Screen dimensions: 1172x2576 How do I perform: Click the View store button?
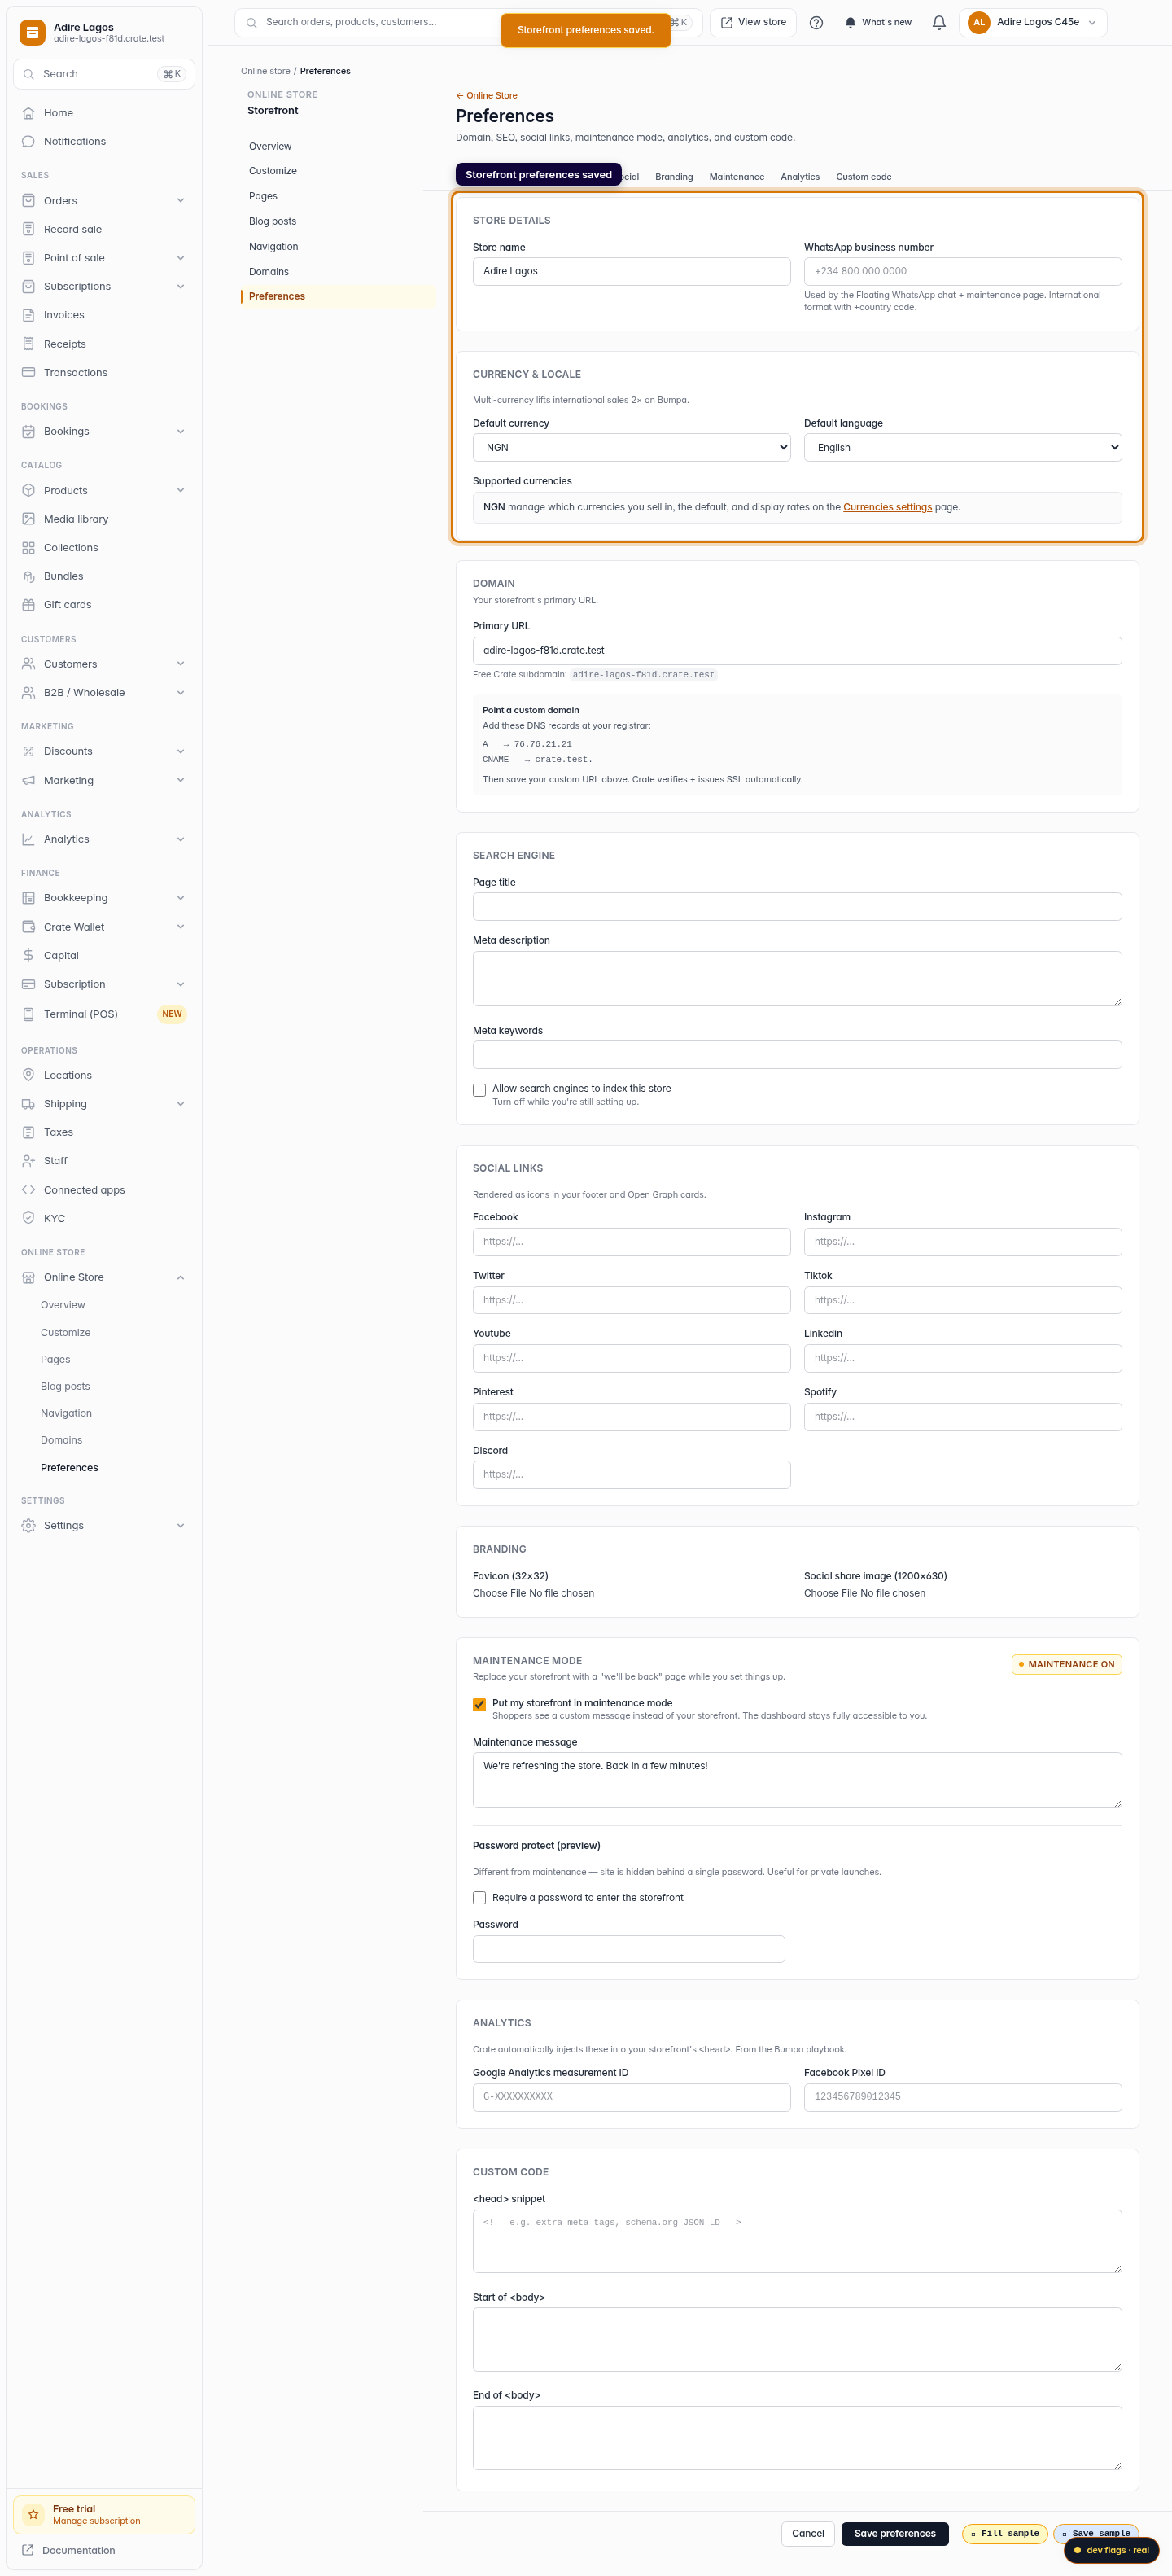coord(753,22)
